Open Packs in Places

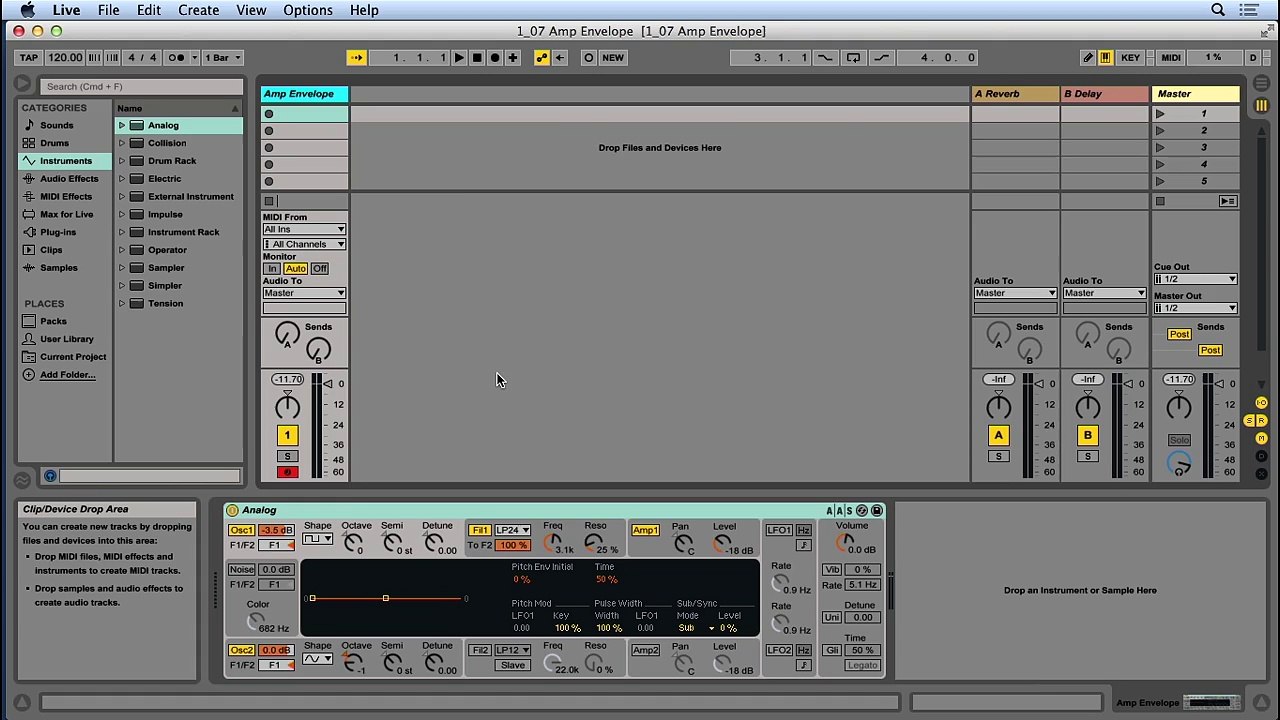click(53, 321)
